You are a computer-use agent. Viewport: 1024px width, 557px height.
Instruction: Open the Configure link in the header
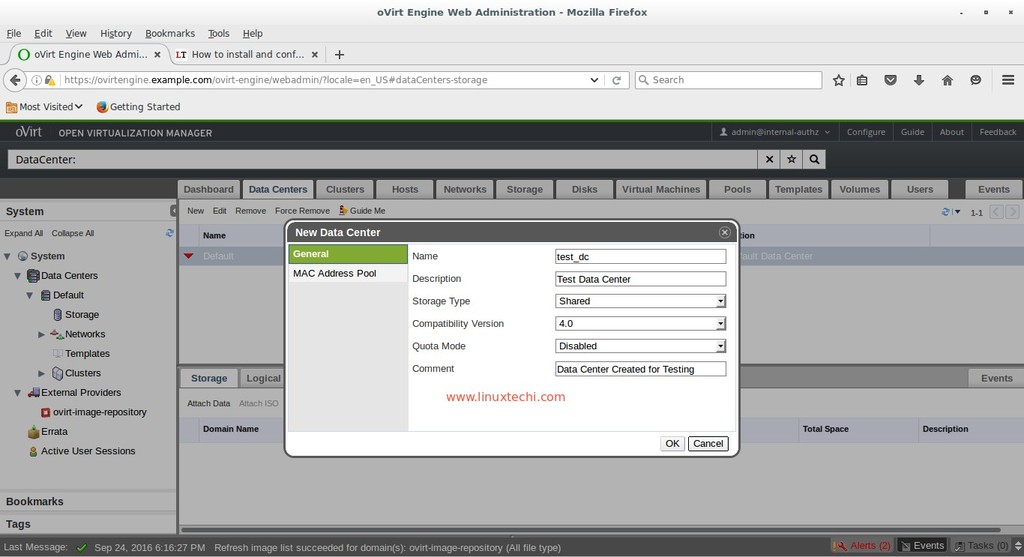click(x=866, y=132)
